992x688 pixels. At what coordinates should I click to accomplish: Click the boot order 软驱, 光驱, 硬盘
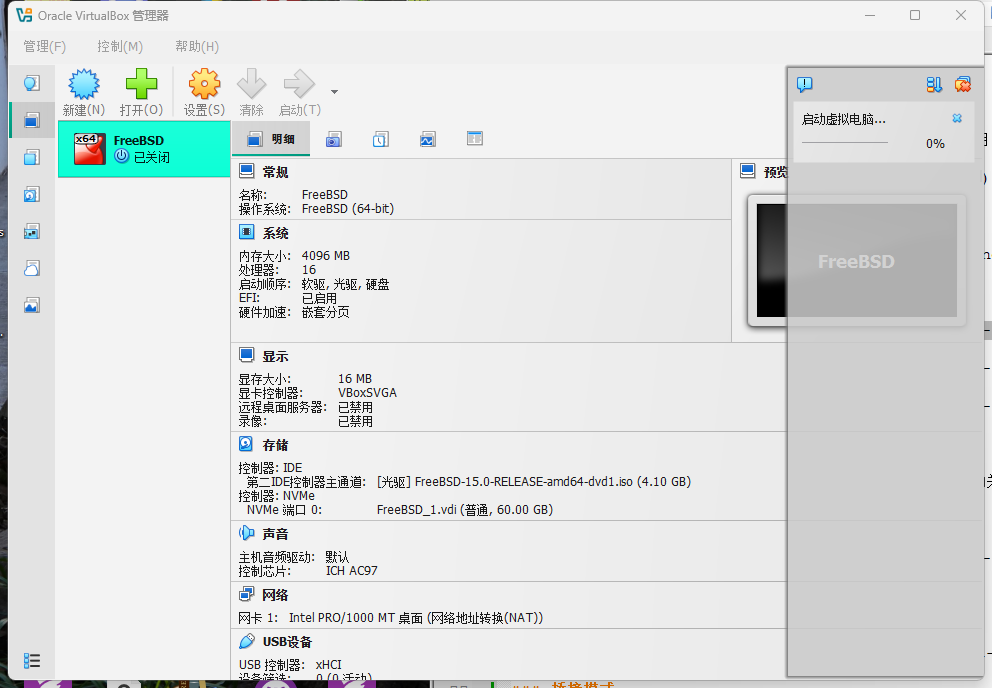[x=345, y=284]
